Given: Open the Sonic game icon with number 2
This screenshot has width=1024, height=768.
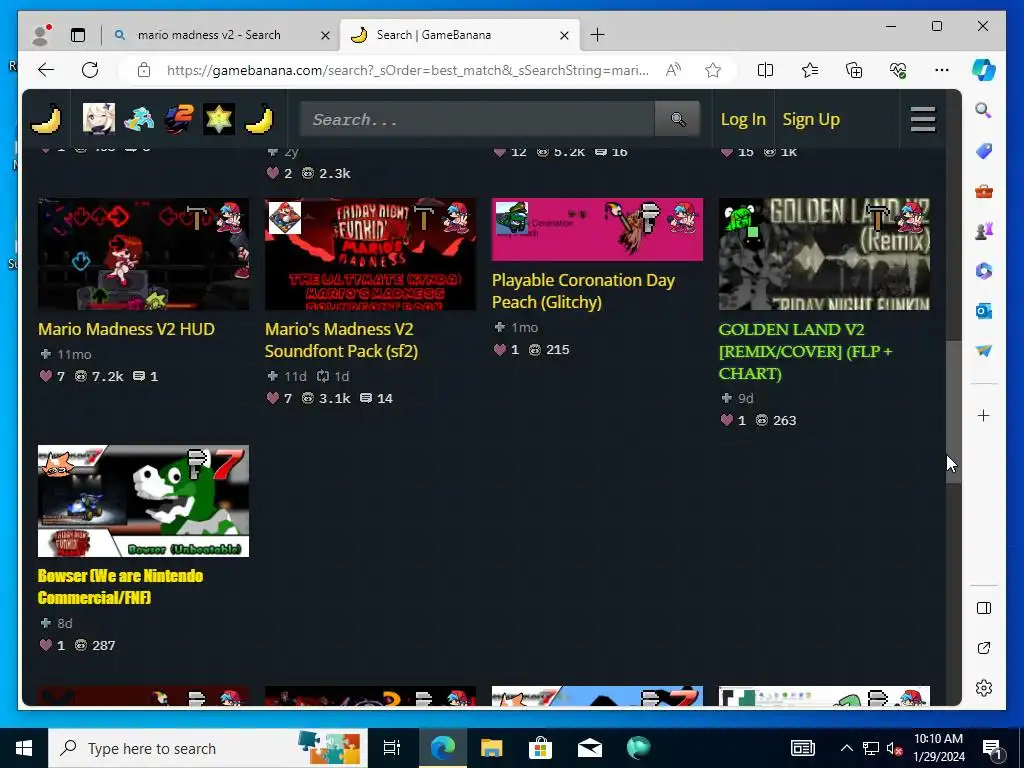Looking at the screenshot, I should (x=179, y=119).
